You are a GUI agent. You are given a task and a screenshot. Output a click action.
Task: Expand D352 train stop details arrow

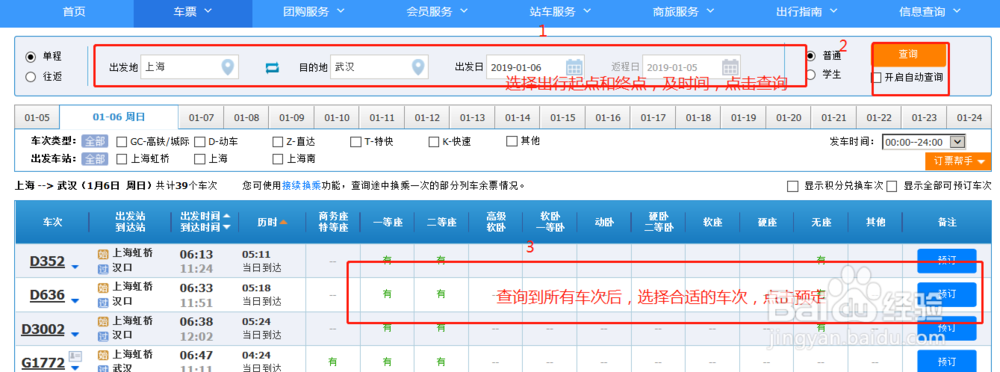point(75,266)
